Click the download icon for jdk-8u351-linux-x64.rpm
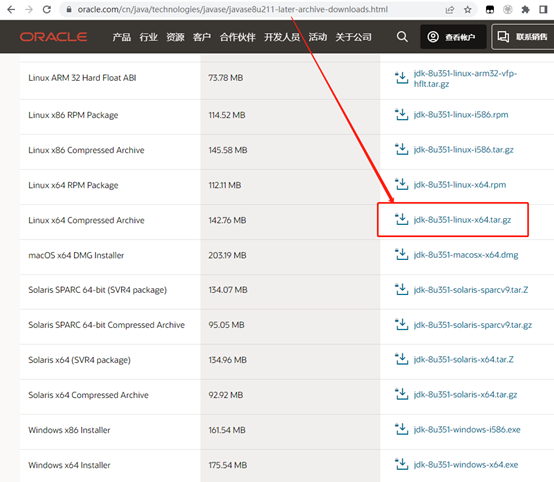The width and height of the screenshot is (554, 482). [401, 184]
